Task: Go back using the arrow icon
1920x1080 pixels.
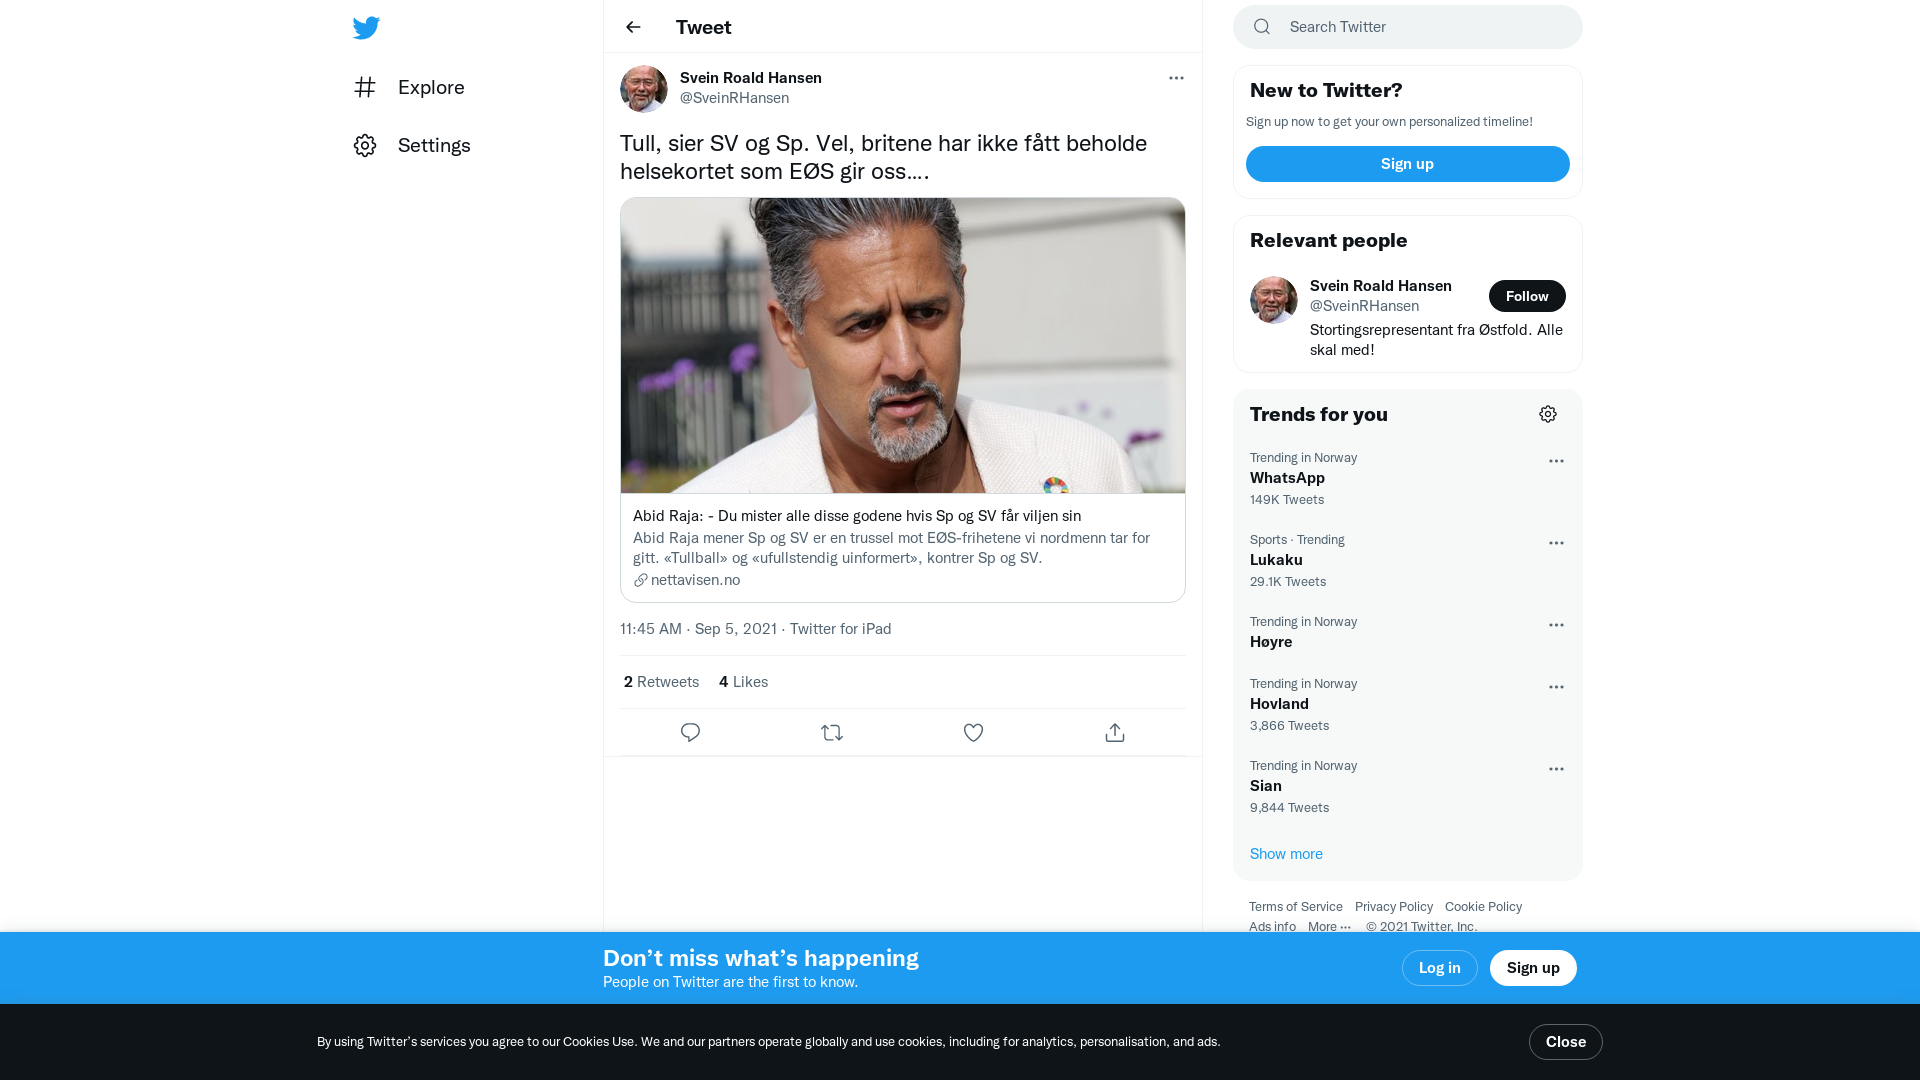Action: 633,27
